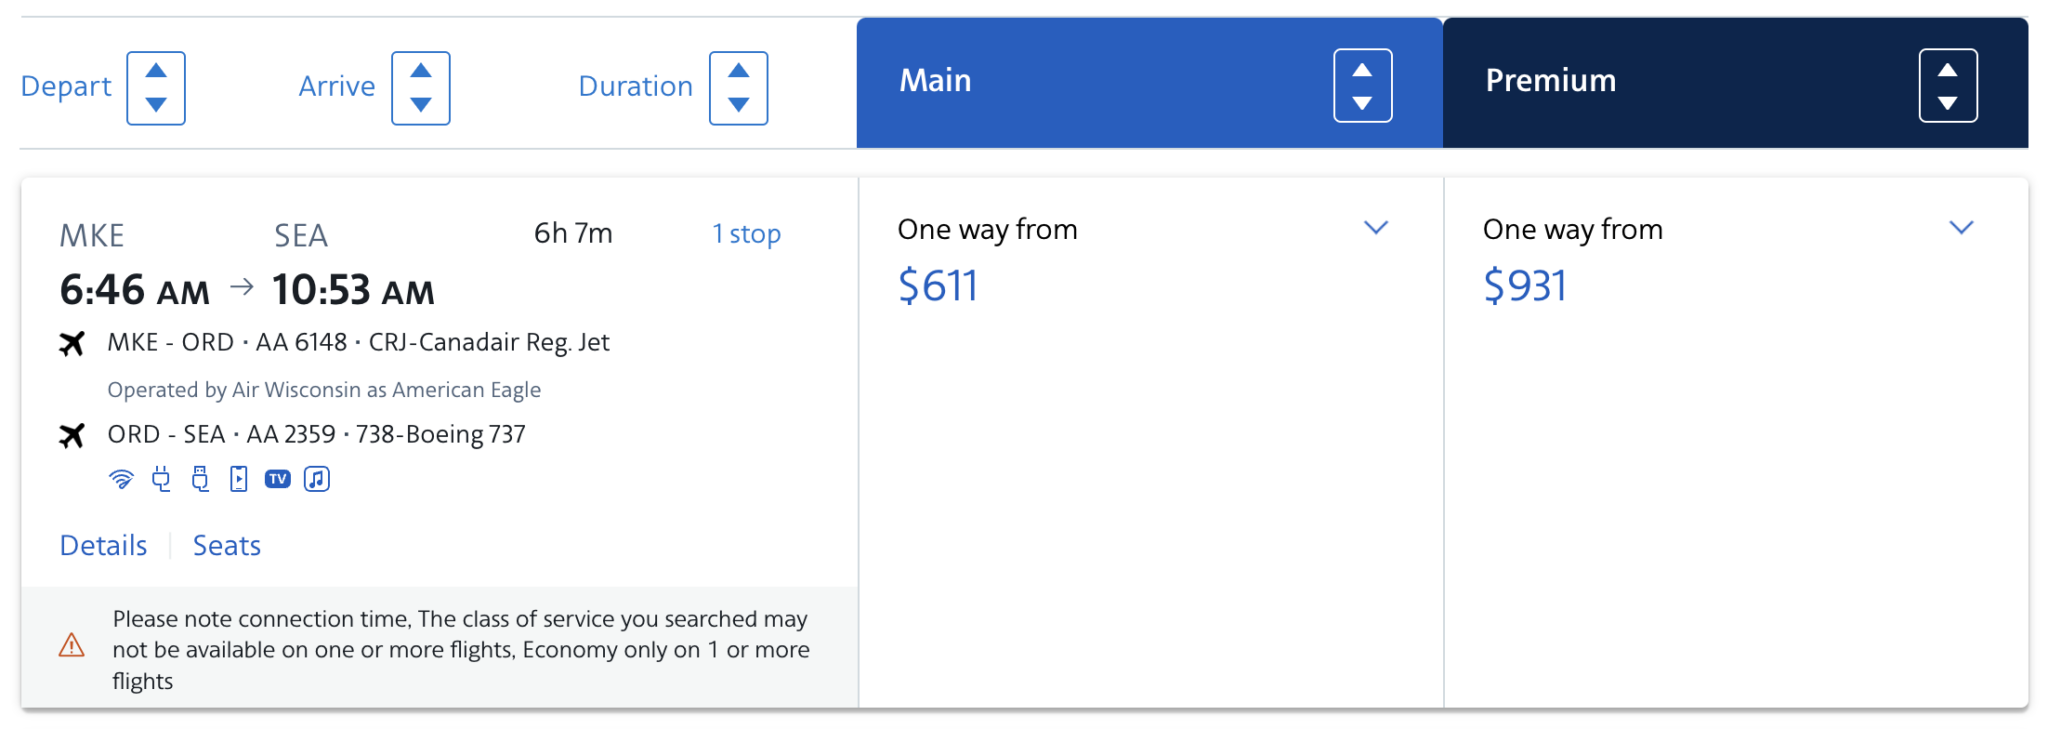Expand the Premium fare price chevron

coord(1961,227)
